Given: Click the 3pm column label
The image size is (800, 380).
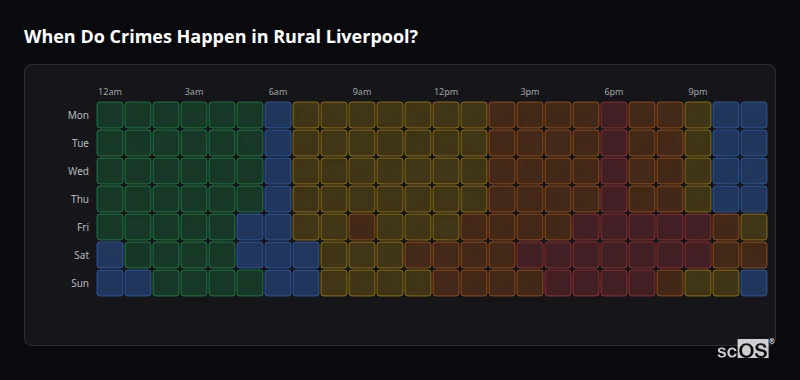Looking at the screenshot, I should pos(530,92).
